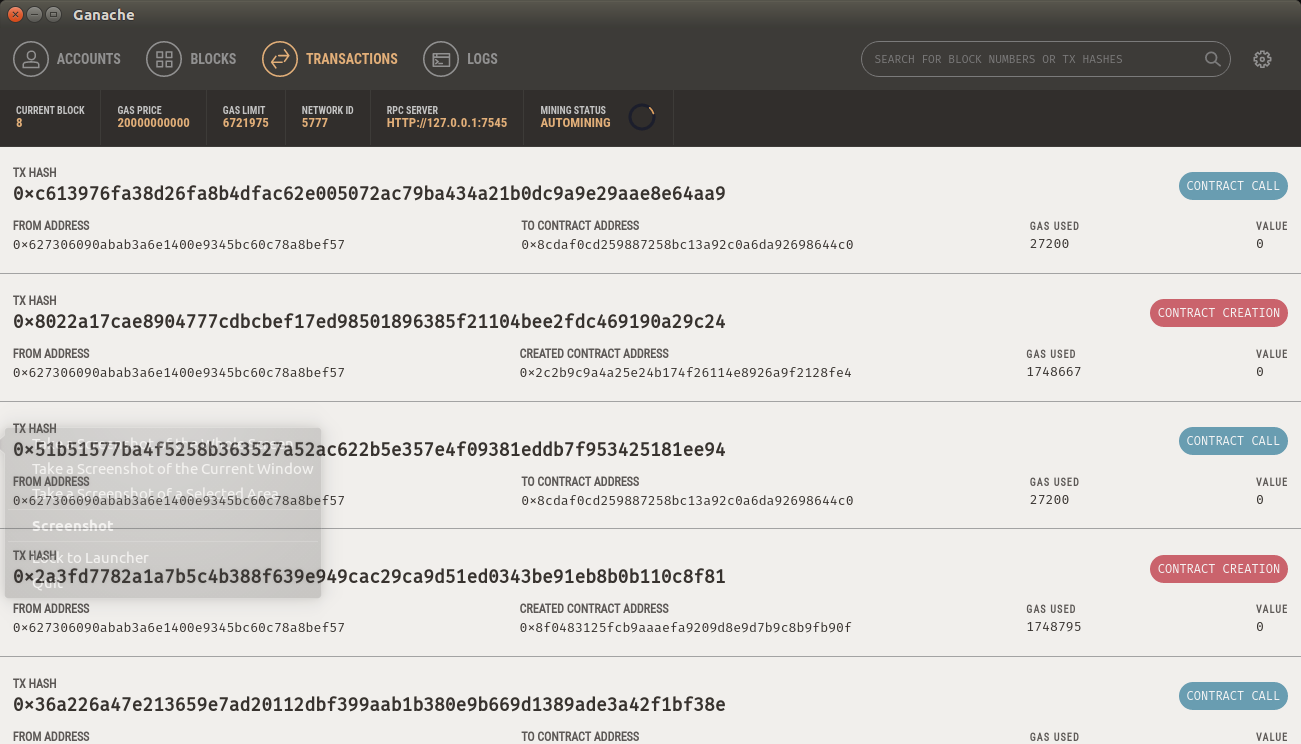Viewport: 1301px width, 744px height.
Task: Click gas used 27200 in first transaction
Action: point(1049,244)
